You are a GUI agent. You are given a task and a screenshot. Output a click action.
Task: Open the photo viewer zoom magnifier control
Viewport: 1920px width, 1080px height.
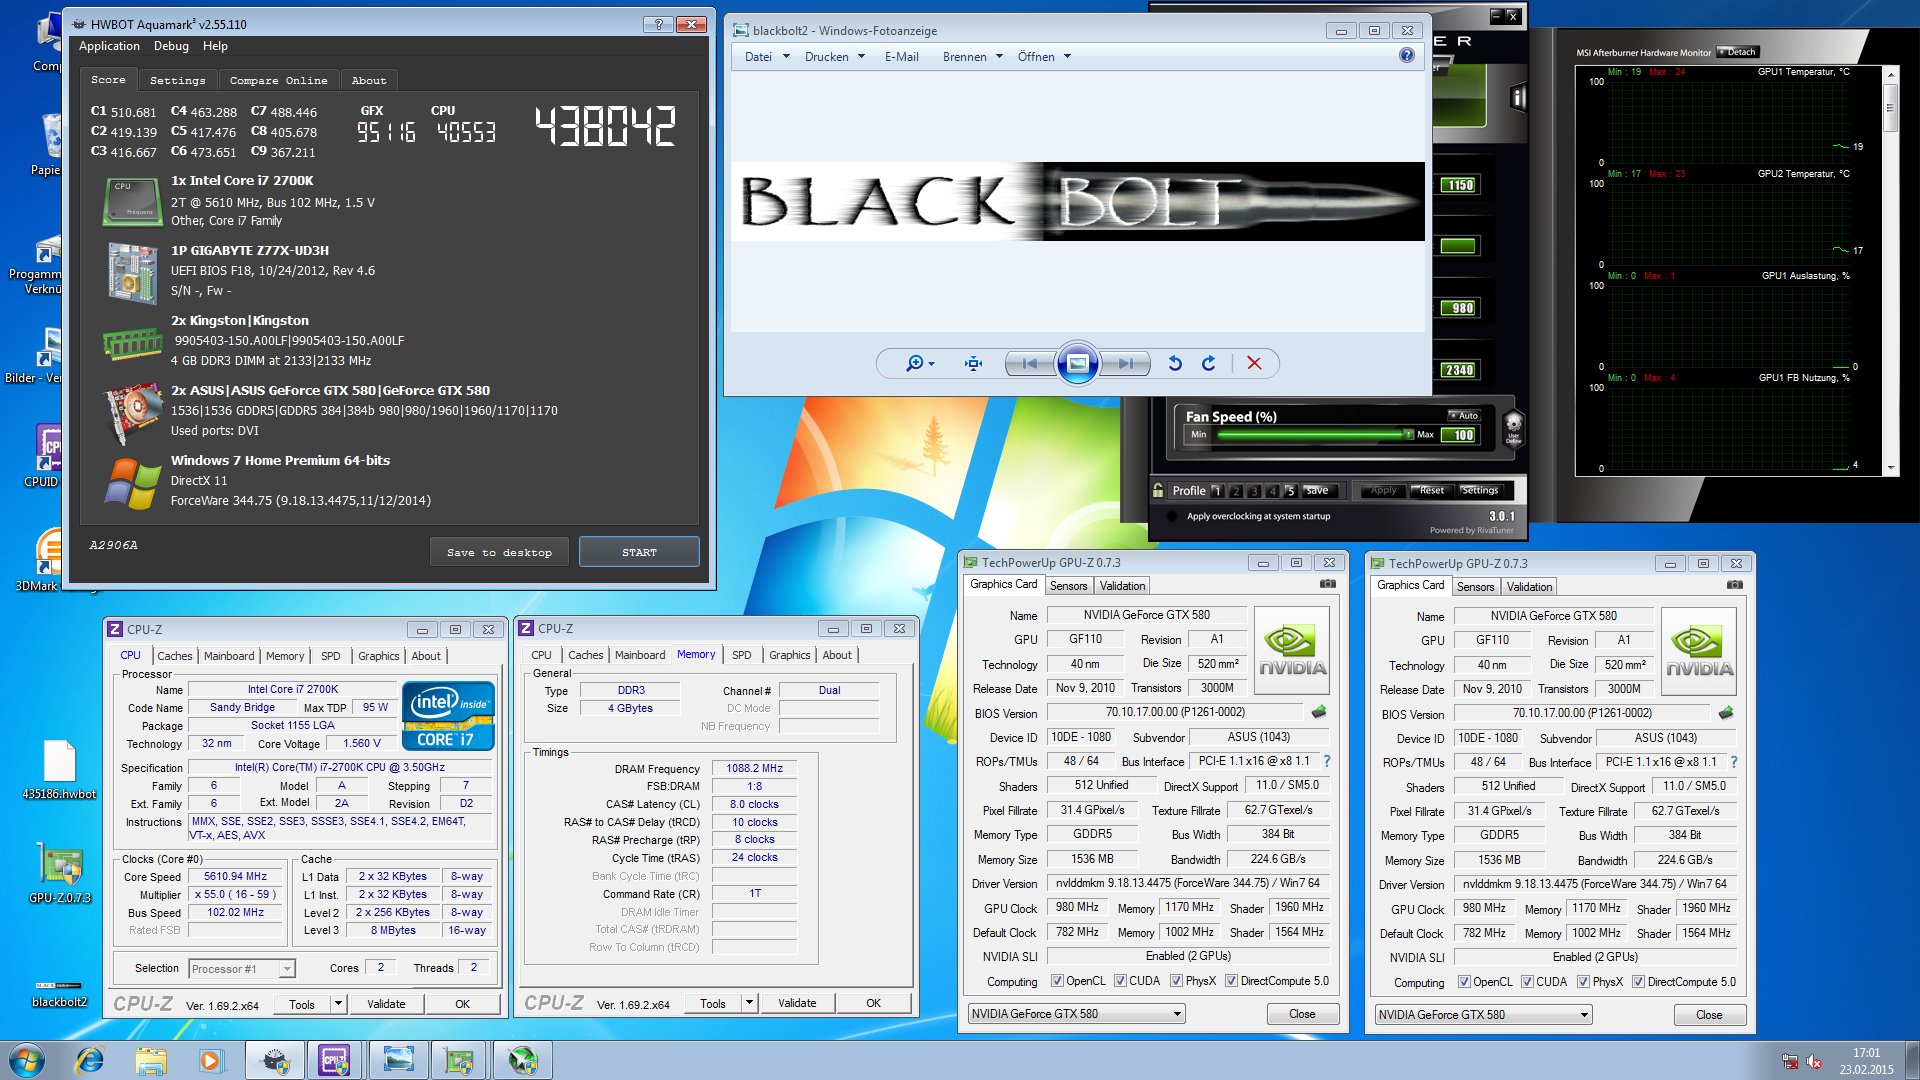pos(920,364)
